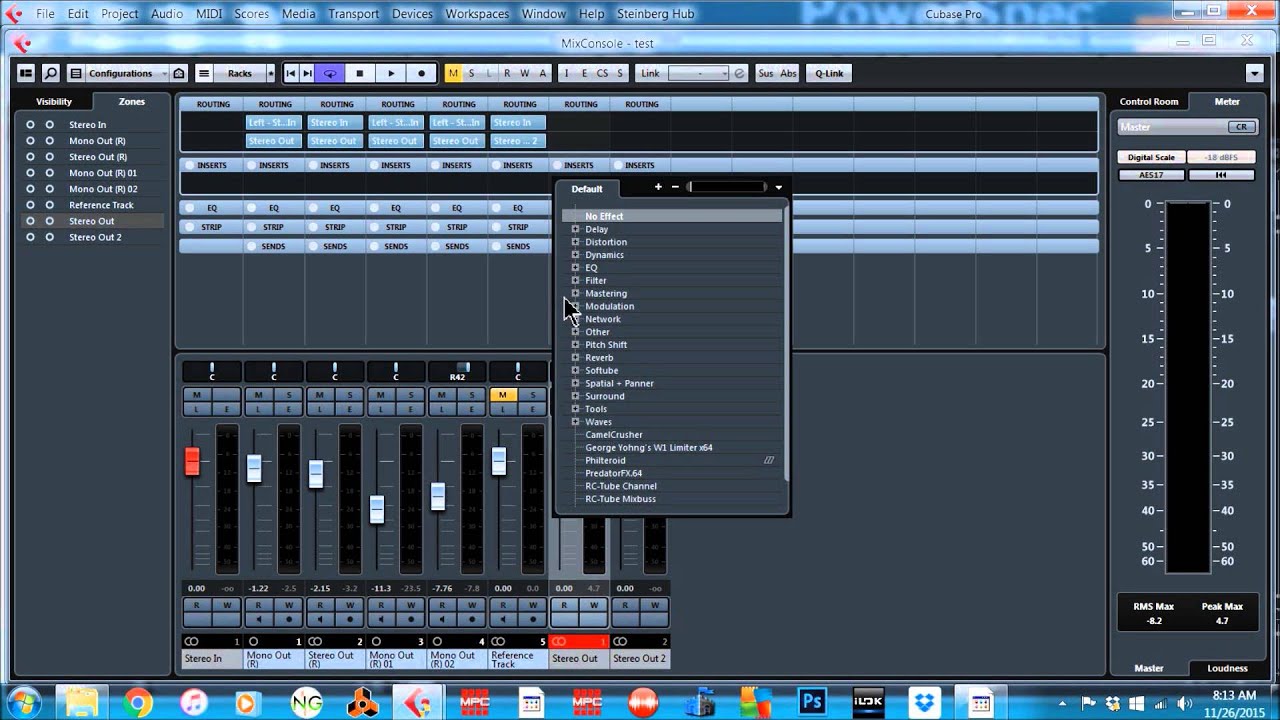Click the go to previous marker transport button
1280x720 pixels.
coord(291,73)
